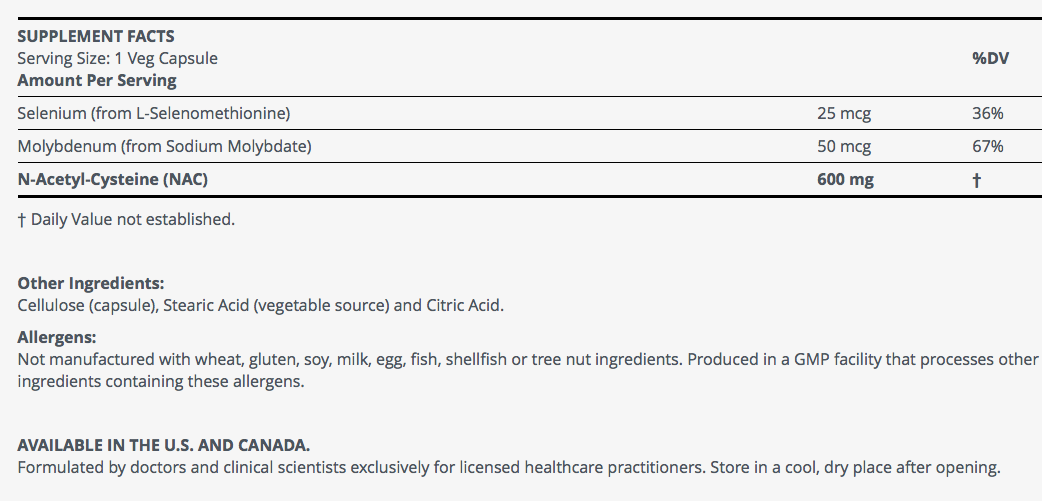The image size is (1042, 501).
Task: Click the Daily Value not established footnote
Action: coord(126,218)
